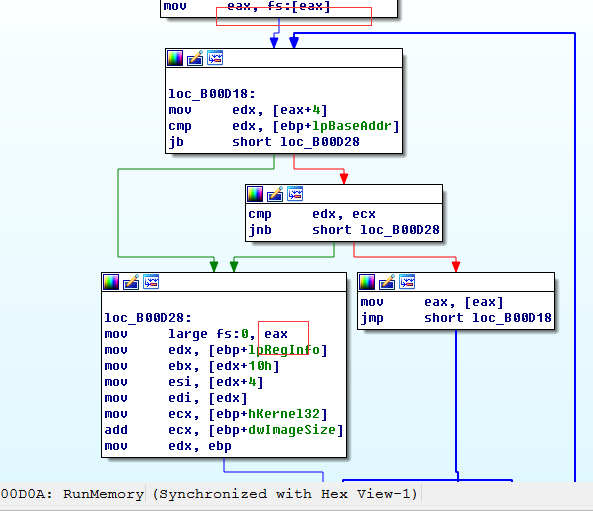Click RunMemory in status bar

tap(103, 494)
